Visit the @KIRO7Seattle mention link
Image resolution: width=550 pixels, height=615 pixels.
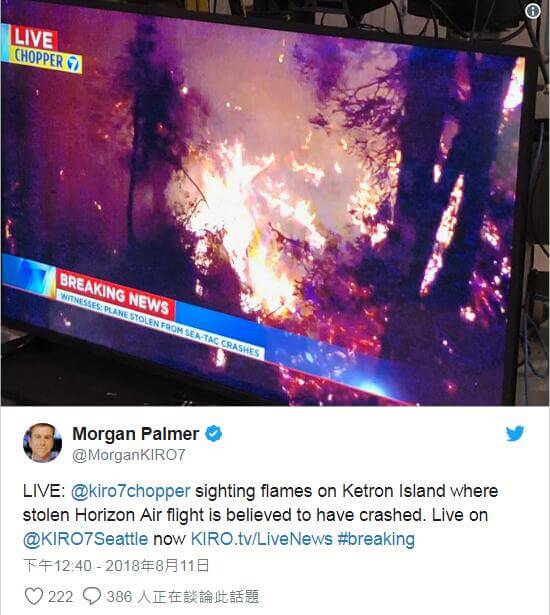point(86,539)
